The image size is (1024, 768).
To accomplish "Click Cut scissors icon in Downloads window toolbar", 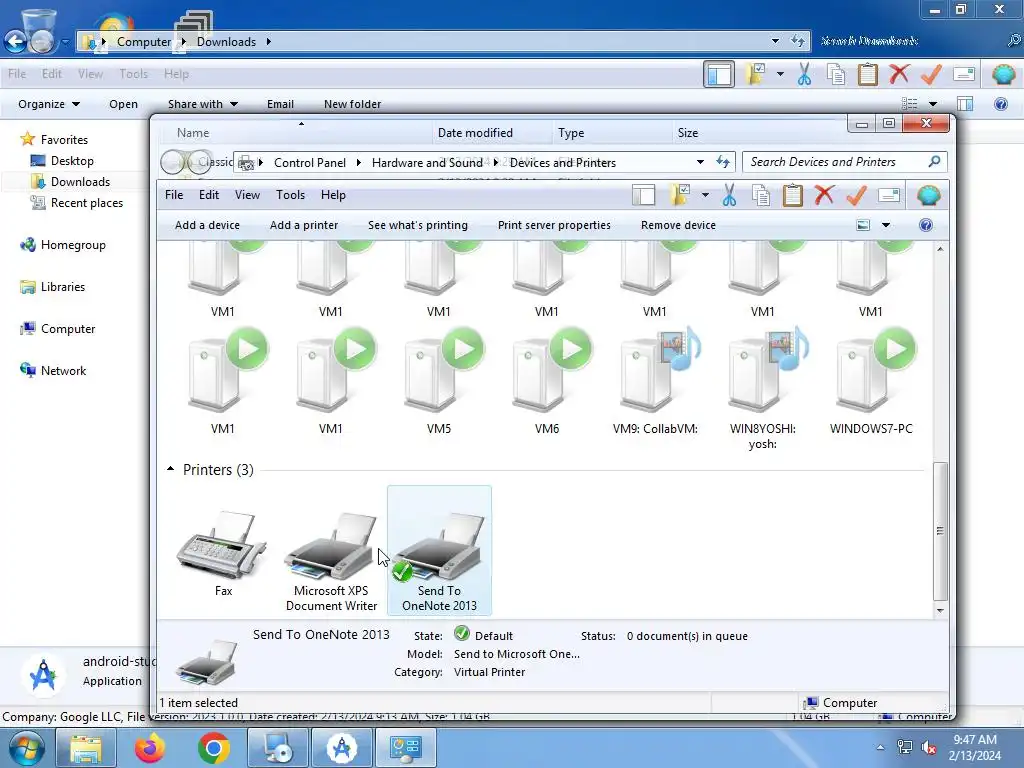I will (805, 74).
